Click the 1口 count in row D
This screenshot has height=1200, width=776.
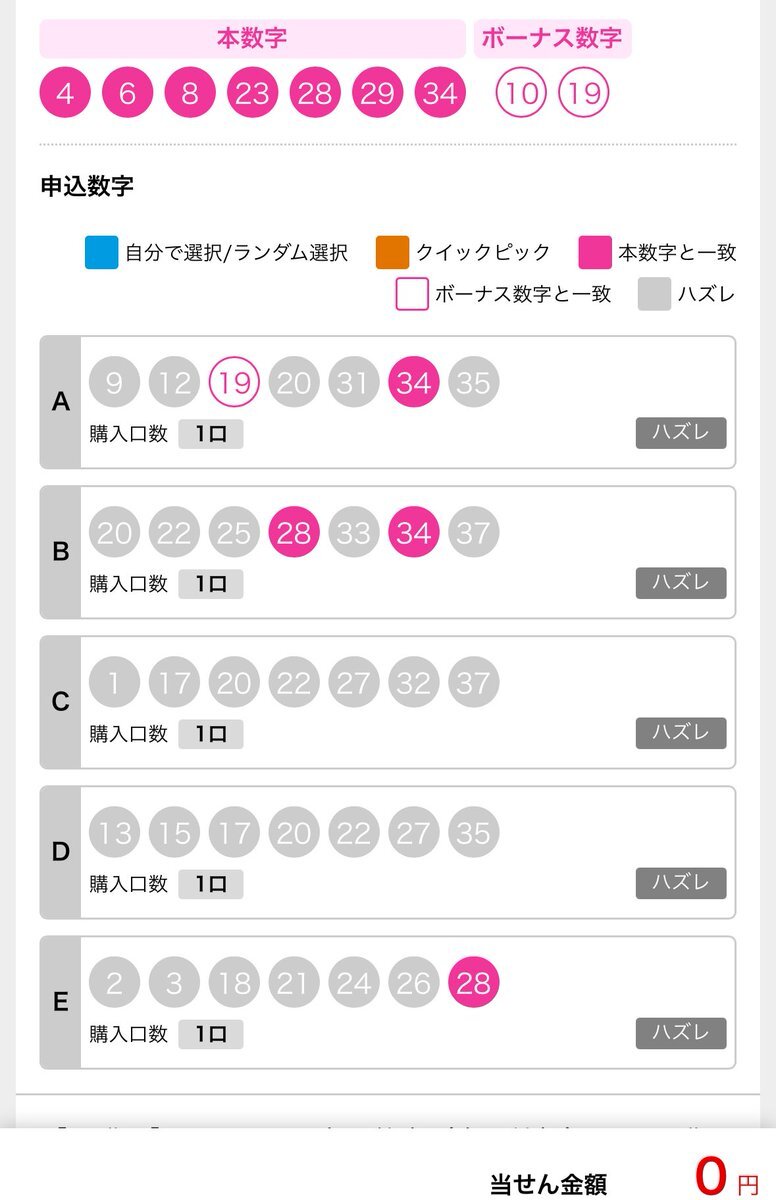(211, 884)
